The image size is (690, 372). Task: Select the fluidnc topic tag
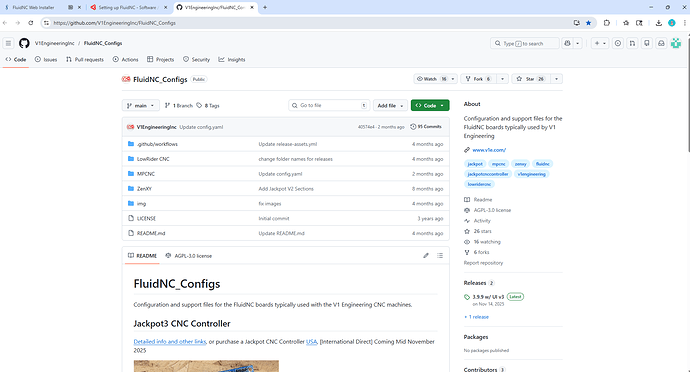click(x=543, y=164)
